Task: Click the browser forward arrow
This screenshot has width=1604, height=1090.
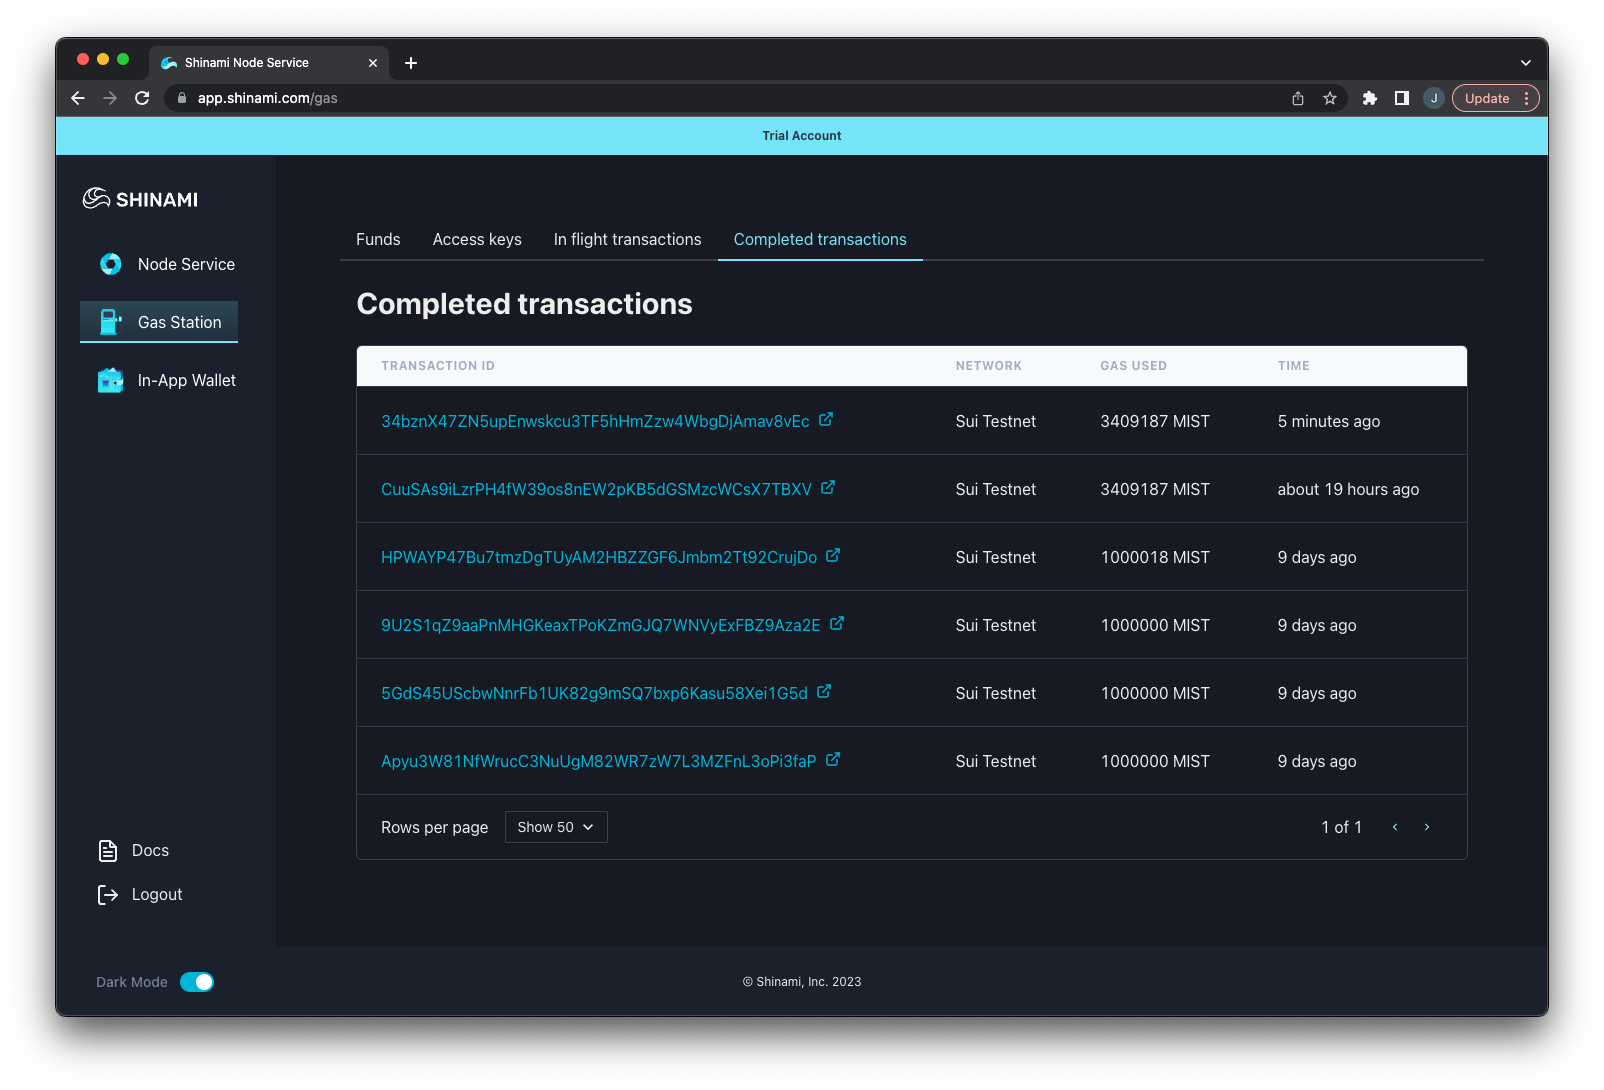Action: [110, 98]
